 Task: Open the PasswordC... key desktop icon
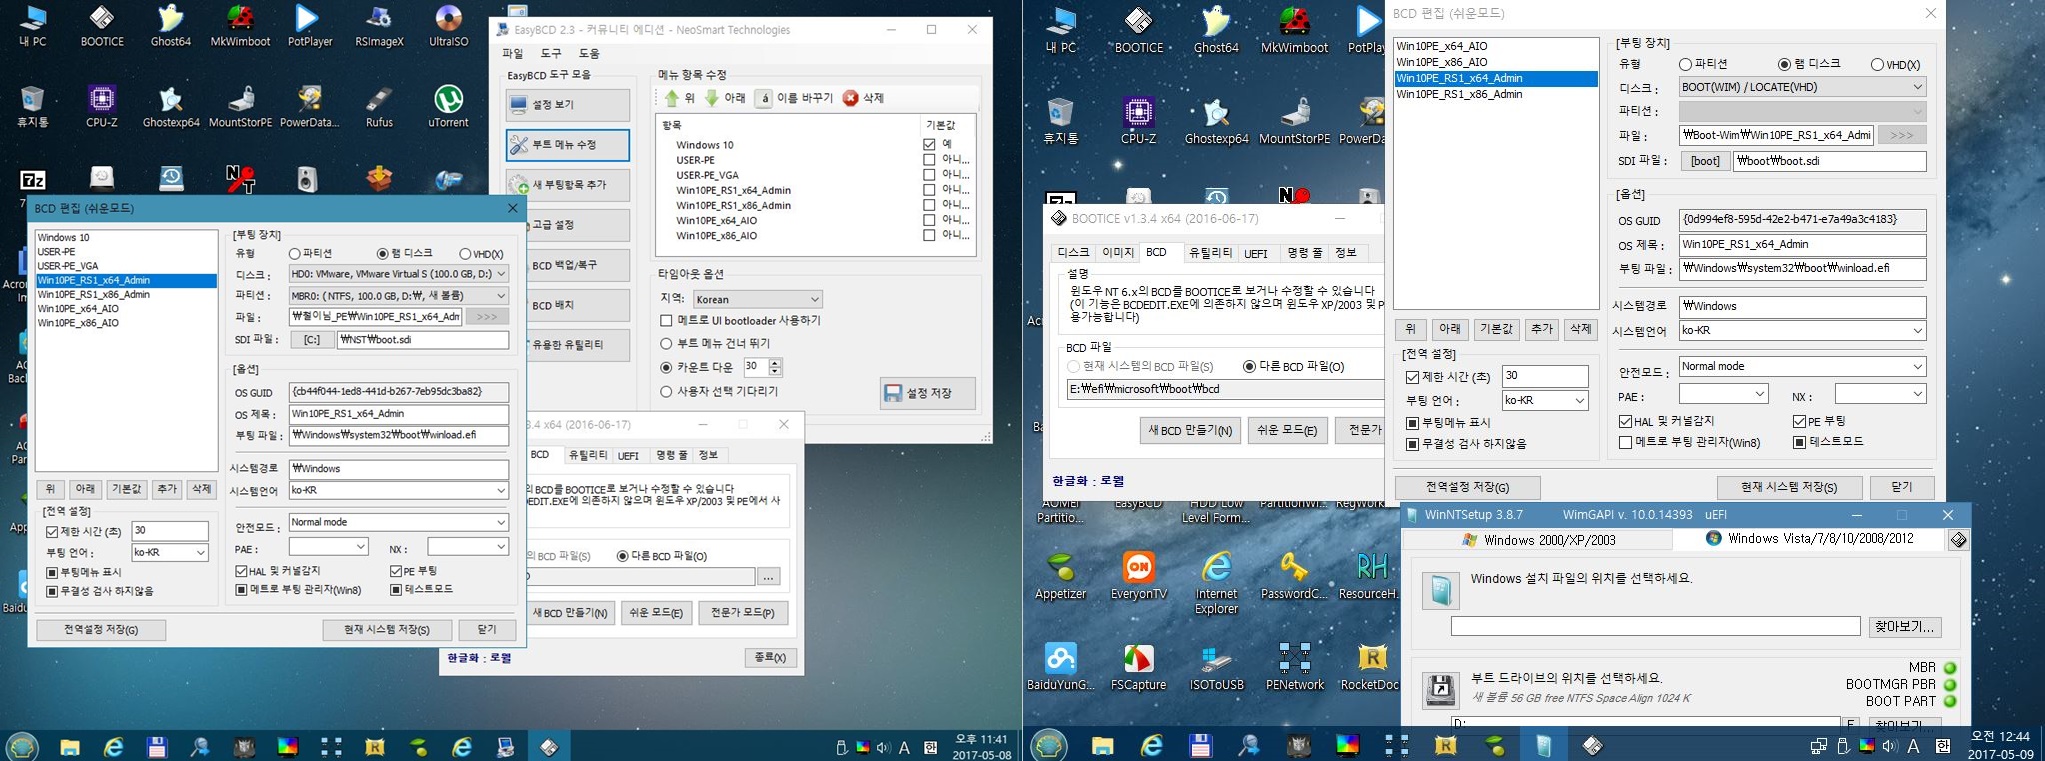pos(1294,576)
